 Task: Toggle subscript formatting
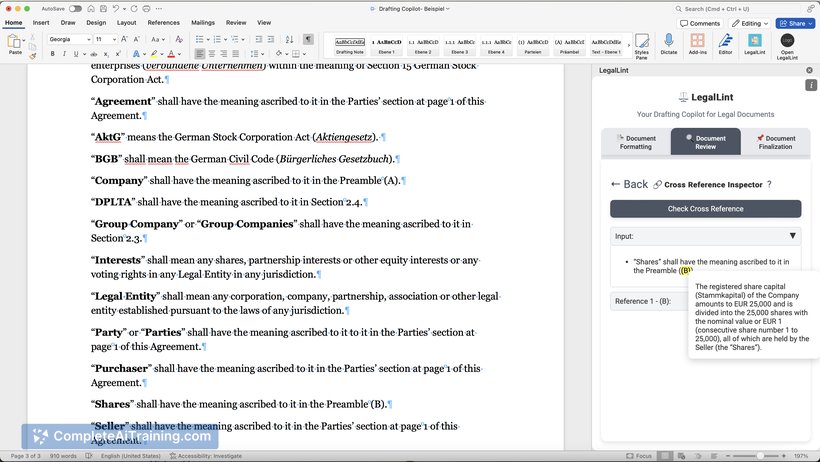(x=106, y=54)
